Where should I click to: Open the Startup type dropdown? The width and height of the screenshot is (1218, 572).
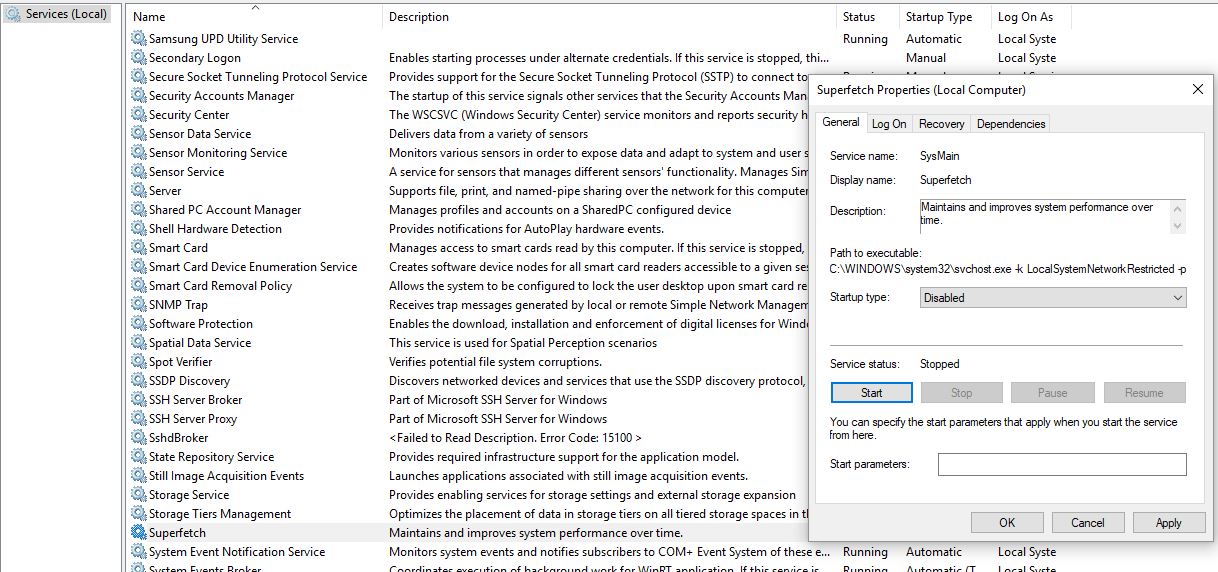(1052, 298)
